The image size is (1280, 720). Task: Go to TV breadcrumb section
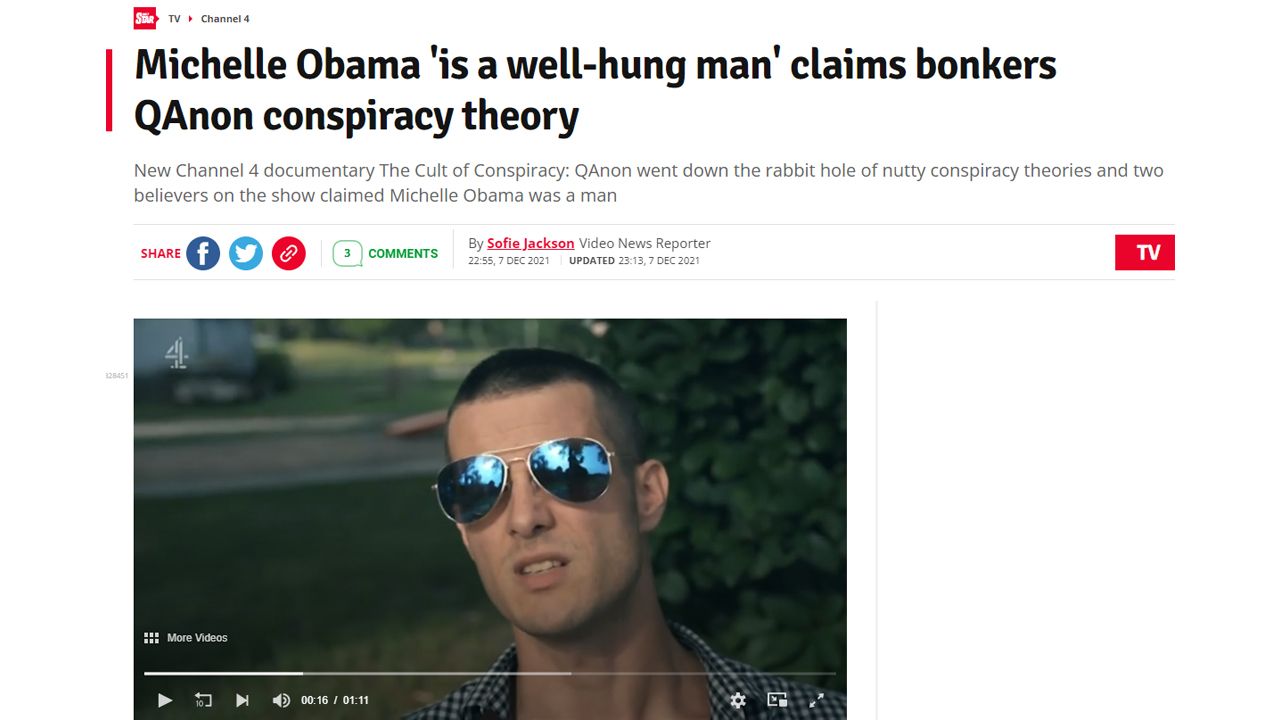tap(174, 19)
